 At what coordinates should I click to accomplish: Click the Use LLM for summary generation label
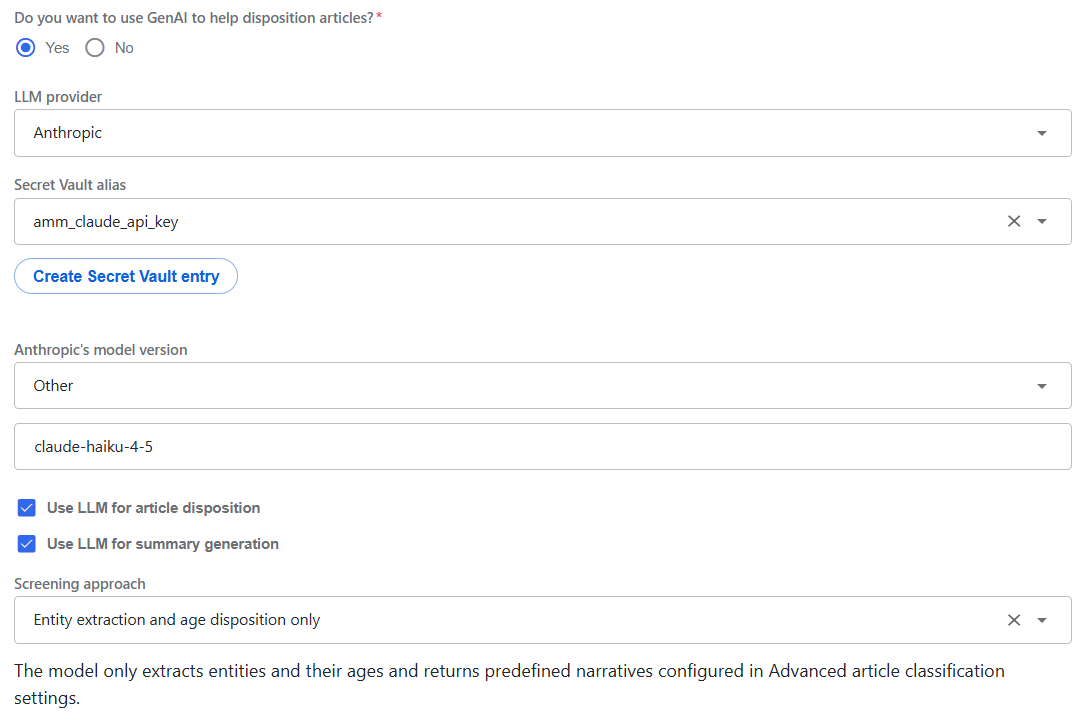(163, 544)
